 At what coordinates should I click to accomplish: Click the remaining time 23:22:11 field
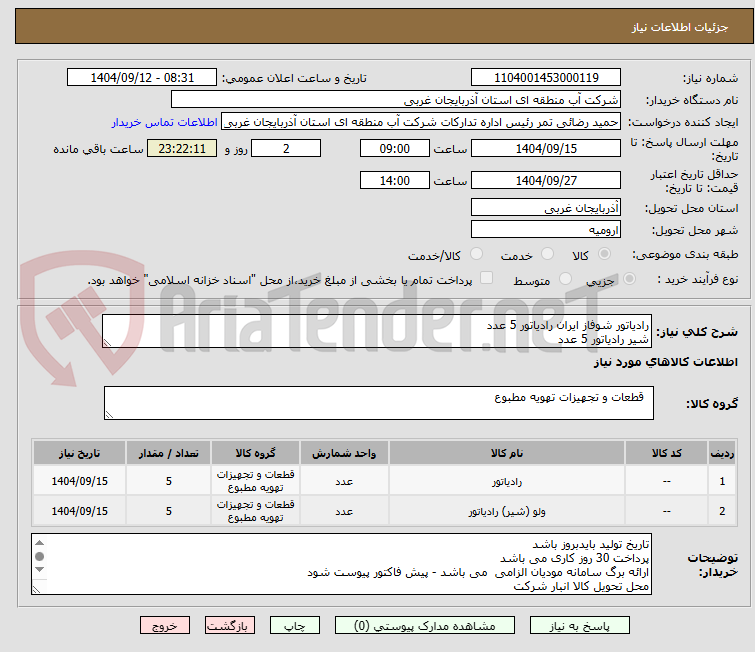click(182, 148)
